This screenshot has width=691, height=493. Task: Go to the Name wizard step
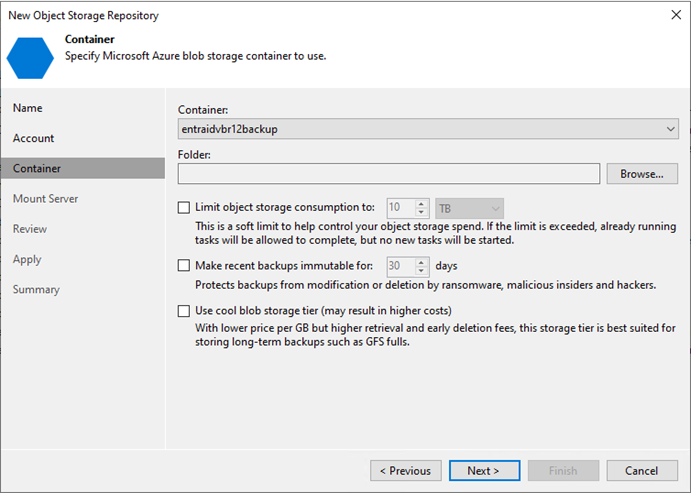[28, 108]
